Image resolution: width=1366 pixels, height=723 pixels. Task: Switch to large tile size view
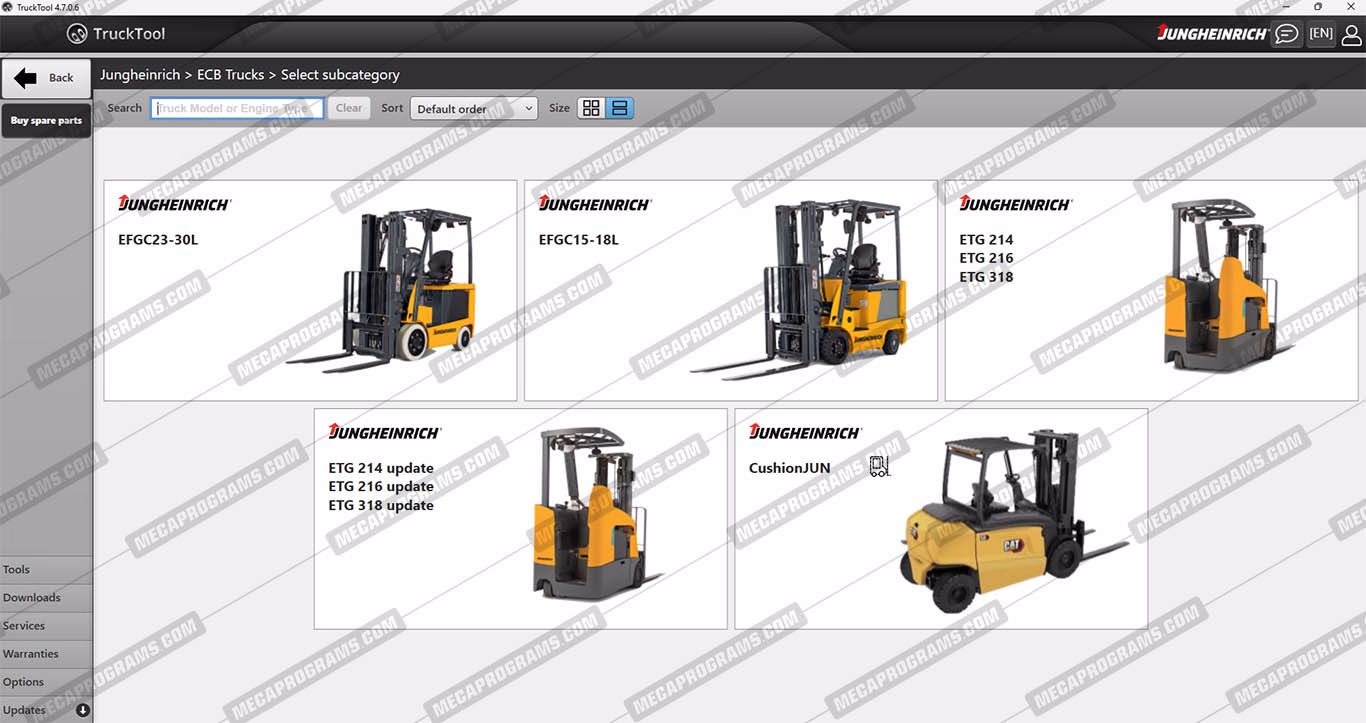[620, 108]
